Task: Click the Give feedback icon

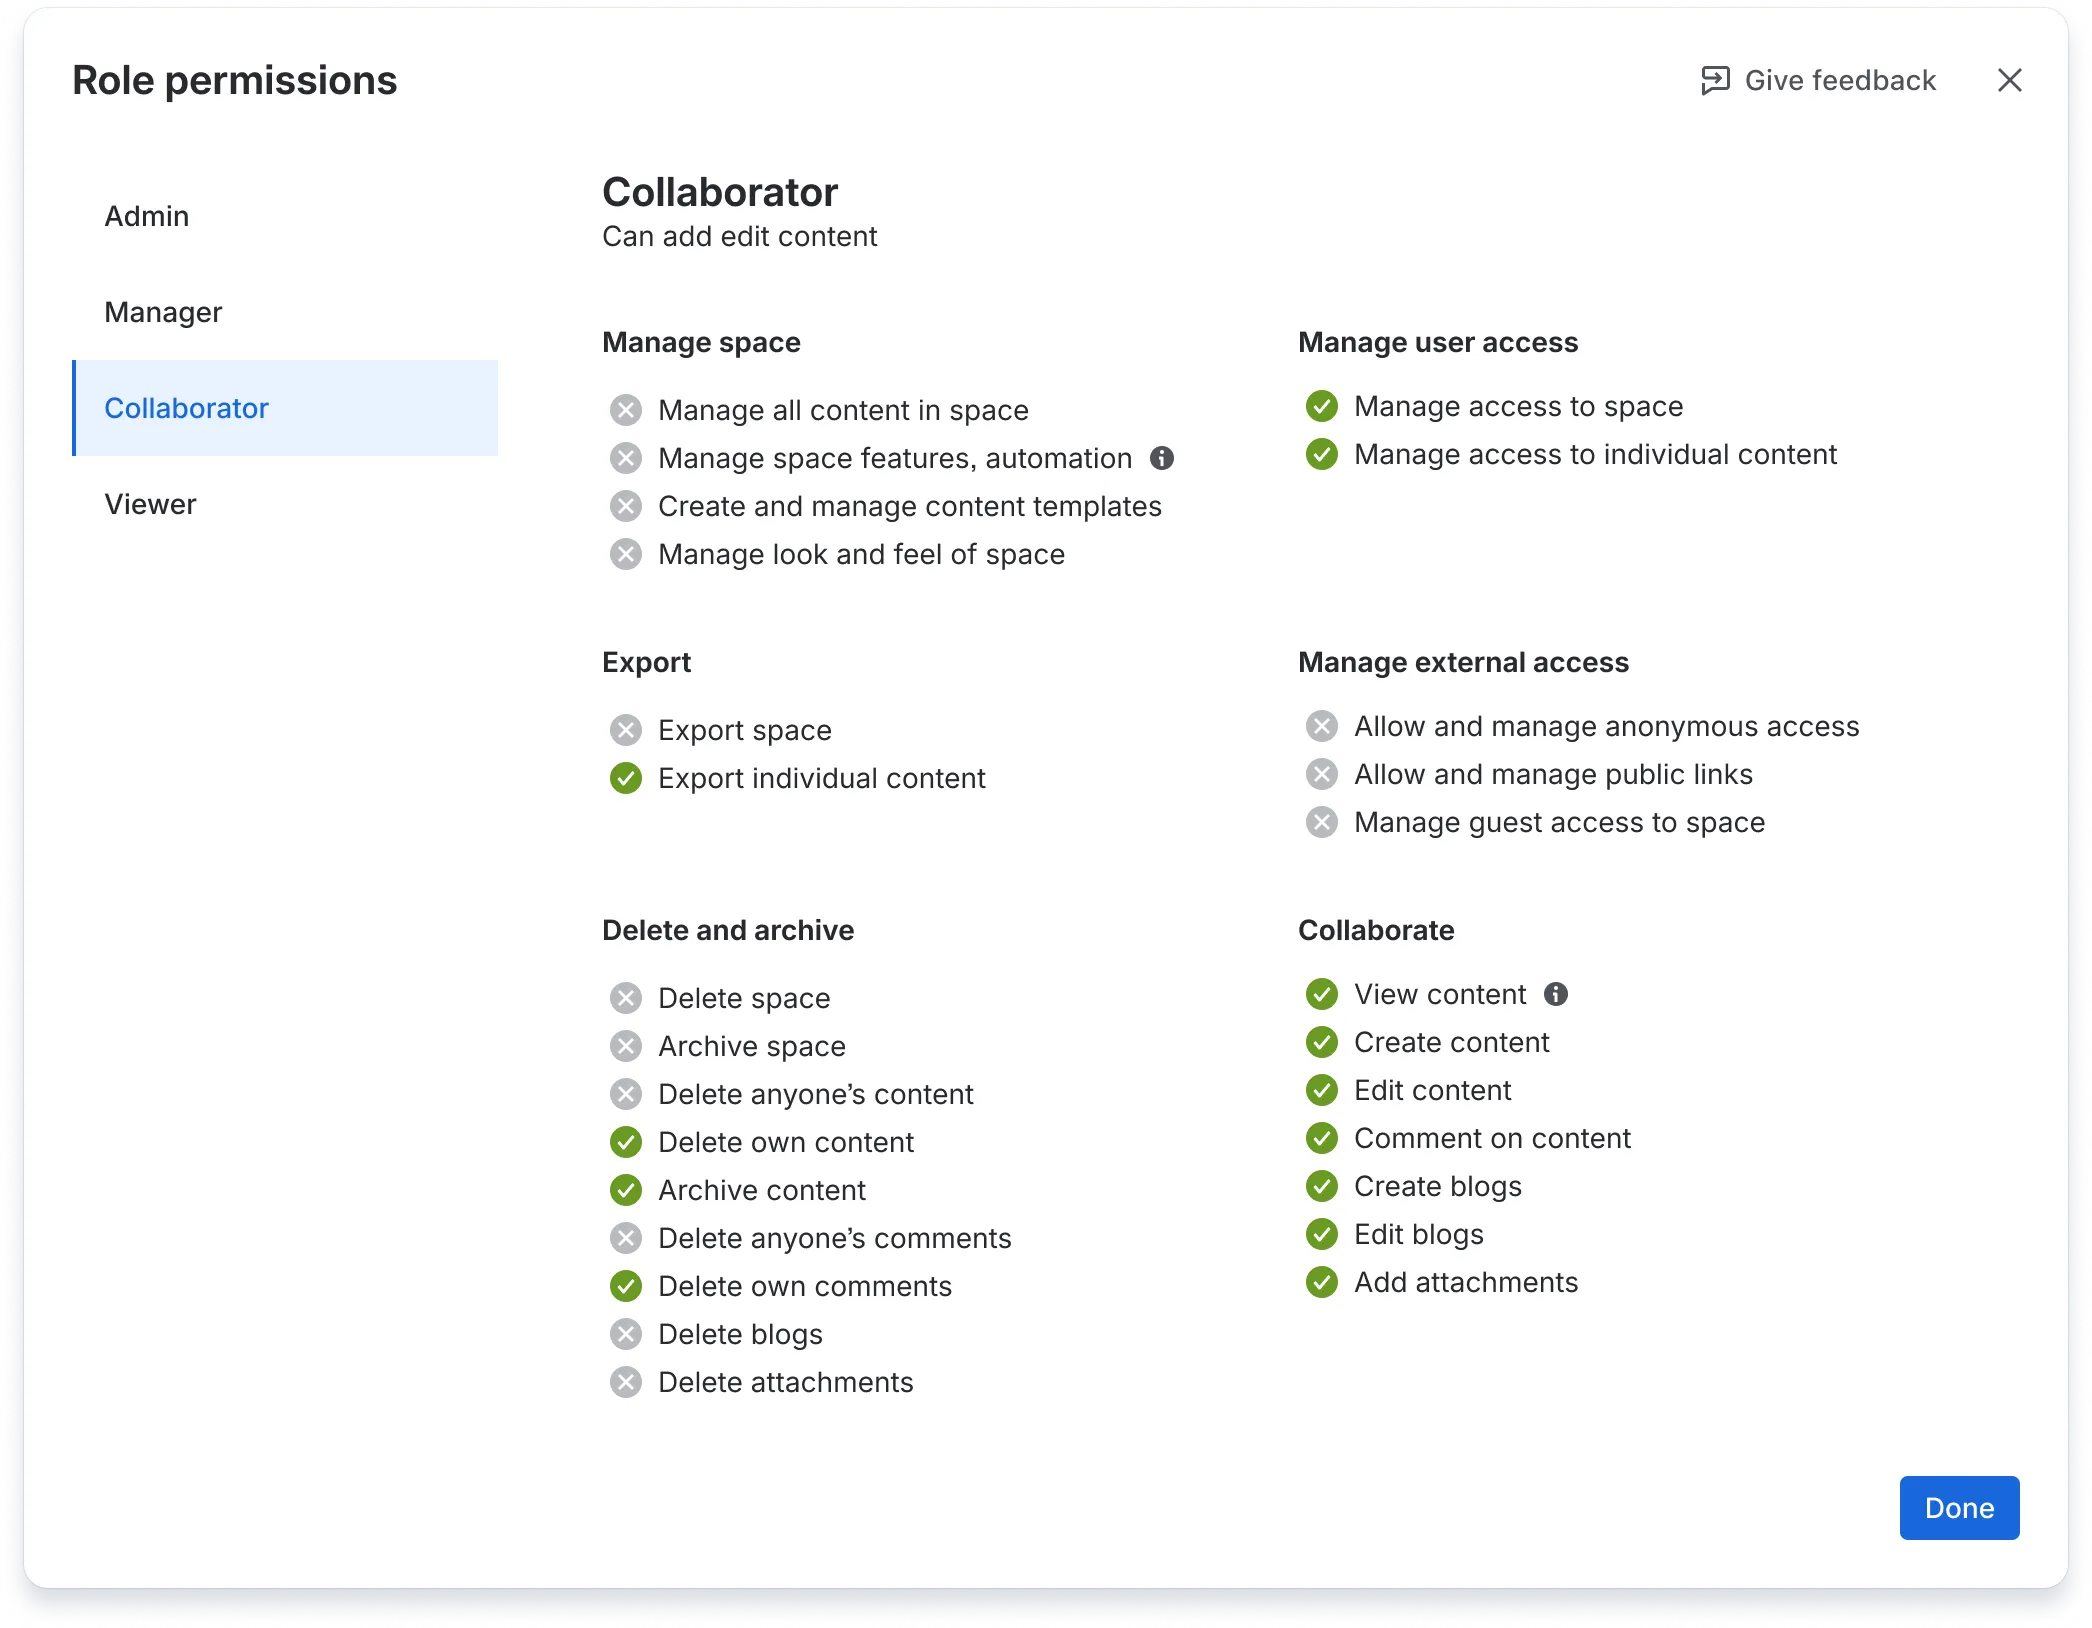Action: coord(1715,80)
